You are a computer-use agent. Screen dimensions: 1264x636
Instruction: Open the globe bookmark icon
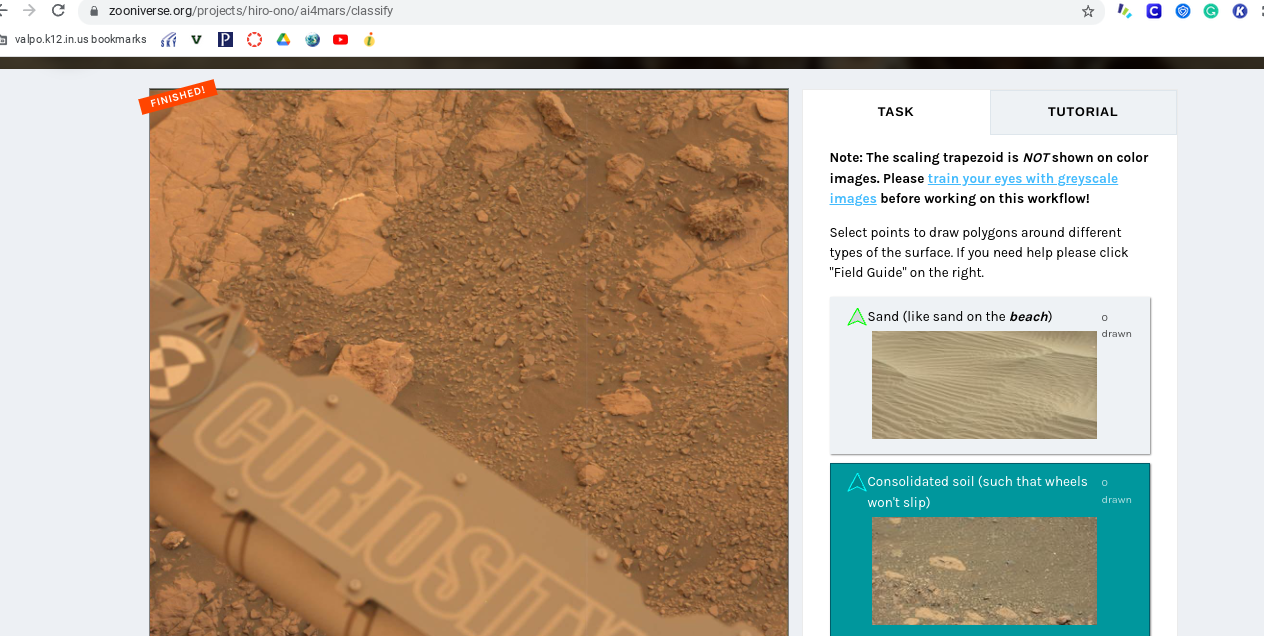click(x=312, y=40)
